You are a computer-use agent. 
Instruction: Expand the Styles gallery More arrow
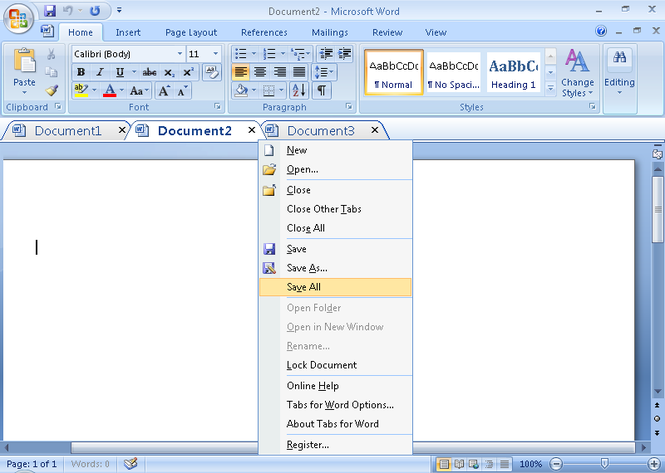coord(550,89)
